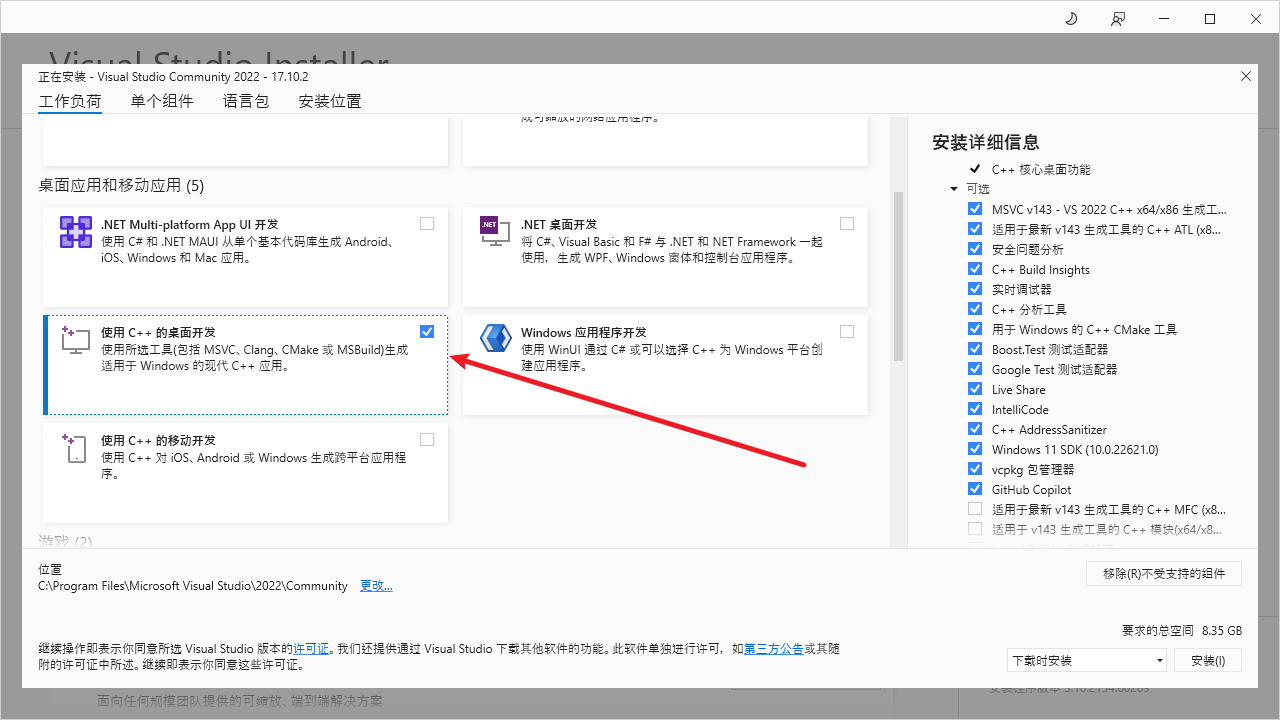
Task: Collapse the 可选 optional components section
Action: 954,189
